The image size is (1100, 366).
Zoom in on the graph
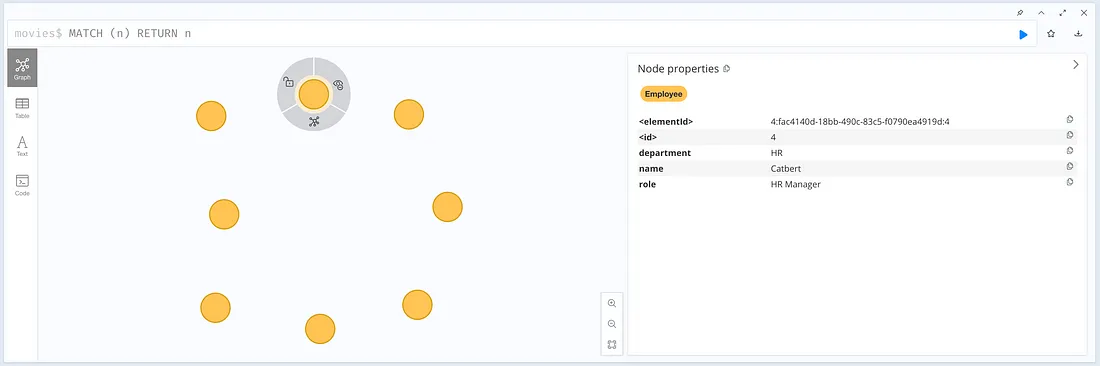point(612,303)
